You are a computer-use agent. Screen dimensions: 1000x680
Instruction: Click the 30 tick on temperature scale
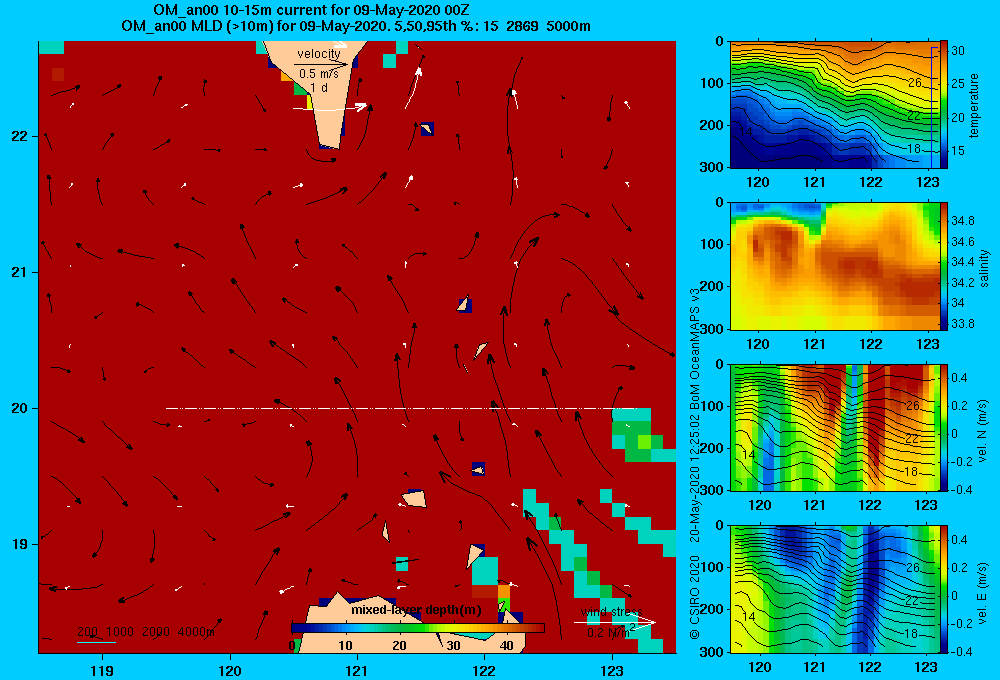pyautogui.click(x=958, y=50)
